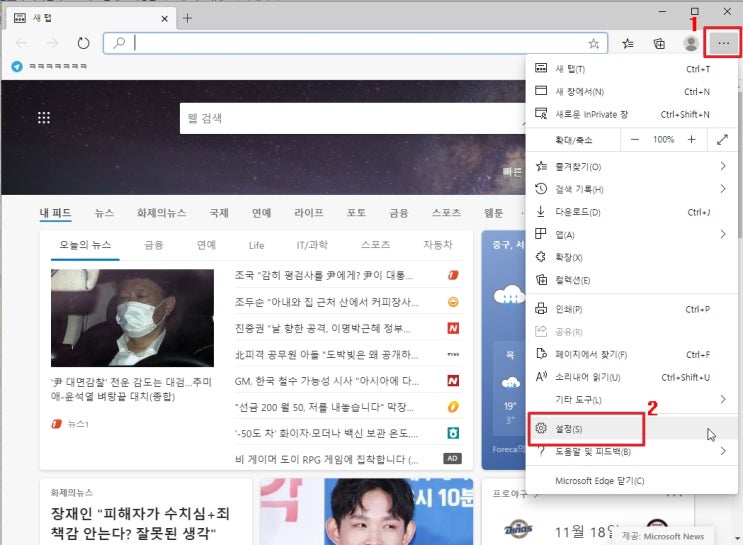Open article 장재인 "피해자가 수치심+죄책감

tap(140, 523)
